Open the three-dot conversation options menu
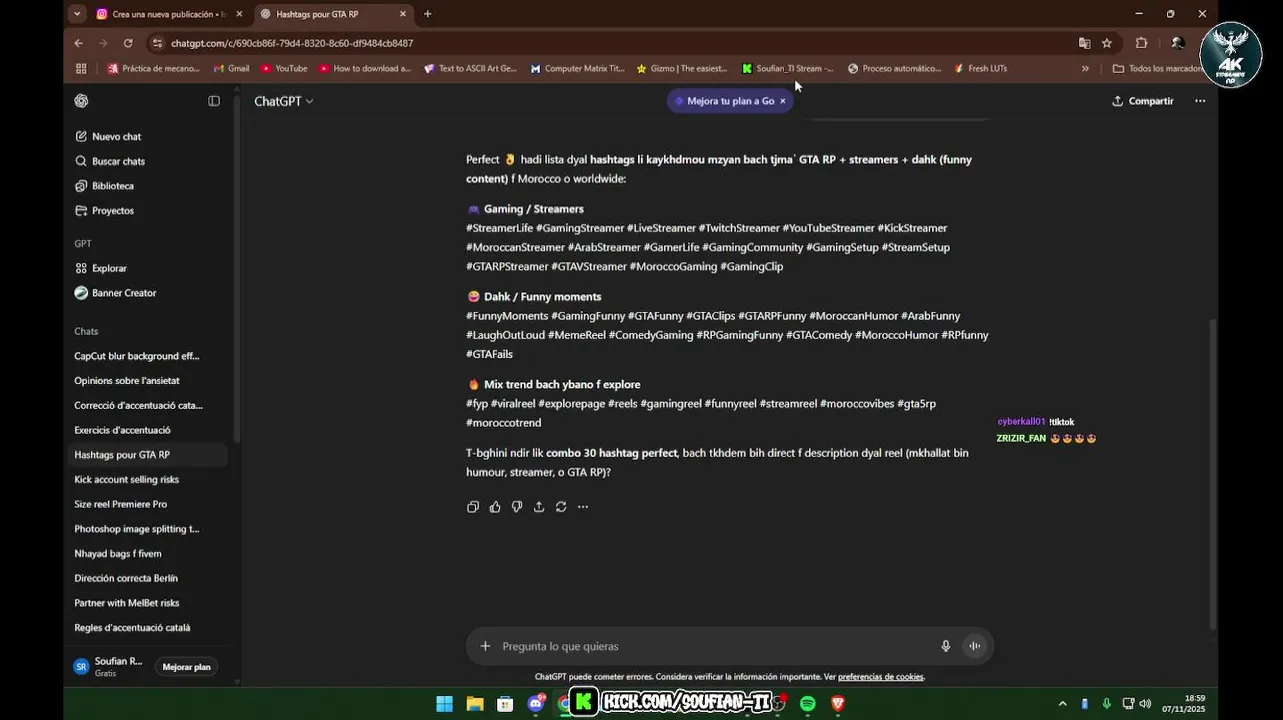The width and height of the screenshot is (1283, 720). click(x=1200, y=101)
